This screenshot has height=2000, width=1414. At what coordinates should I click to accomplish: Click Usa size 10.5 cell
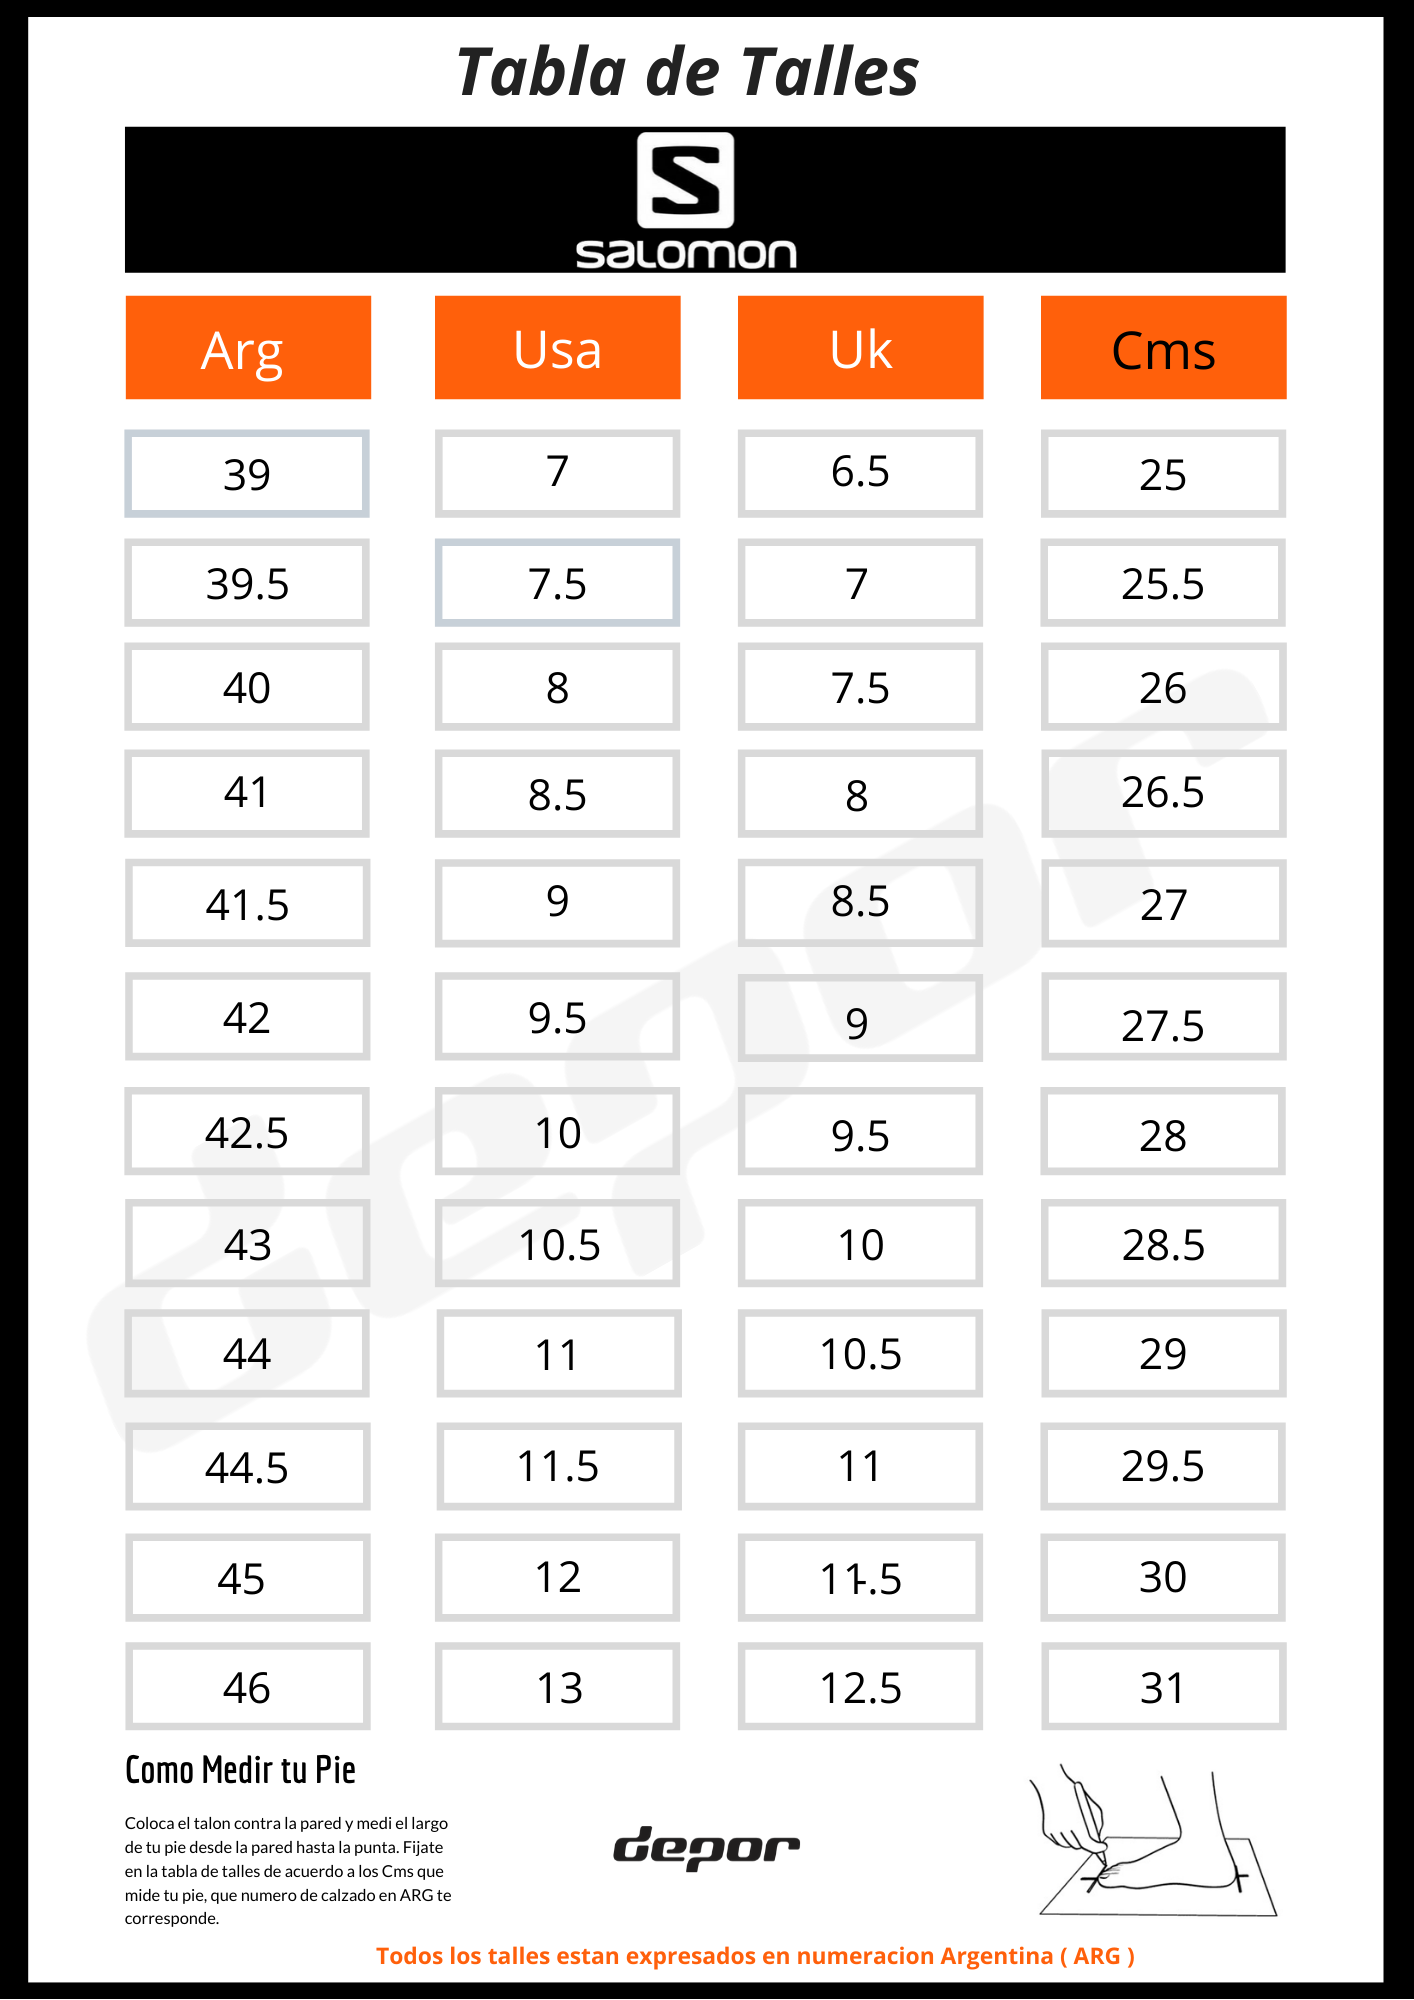coord(558,1243)
